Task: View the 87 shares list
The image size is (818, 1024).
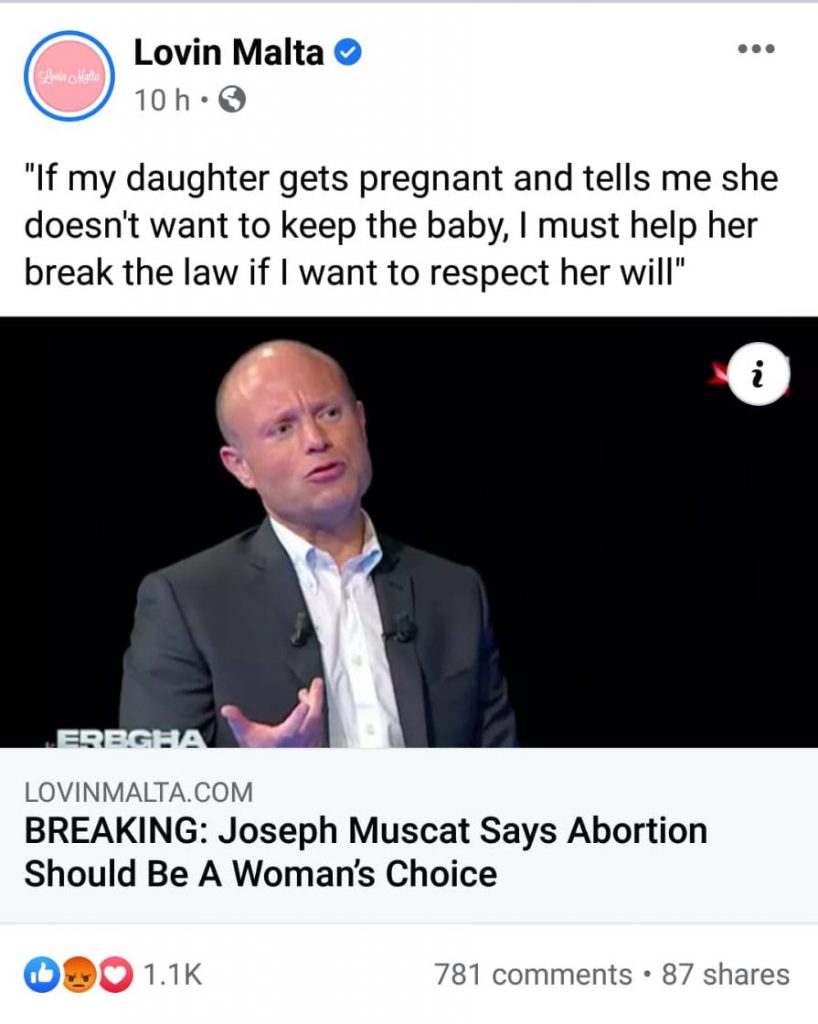Action: [725, 974]
